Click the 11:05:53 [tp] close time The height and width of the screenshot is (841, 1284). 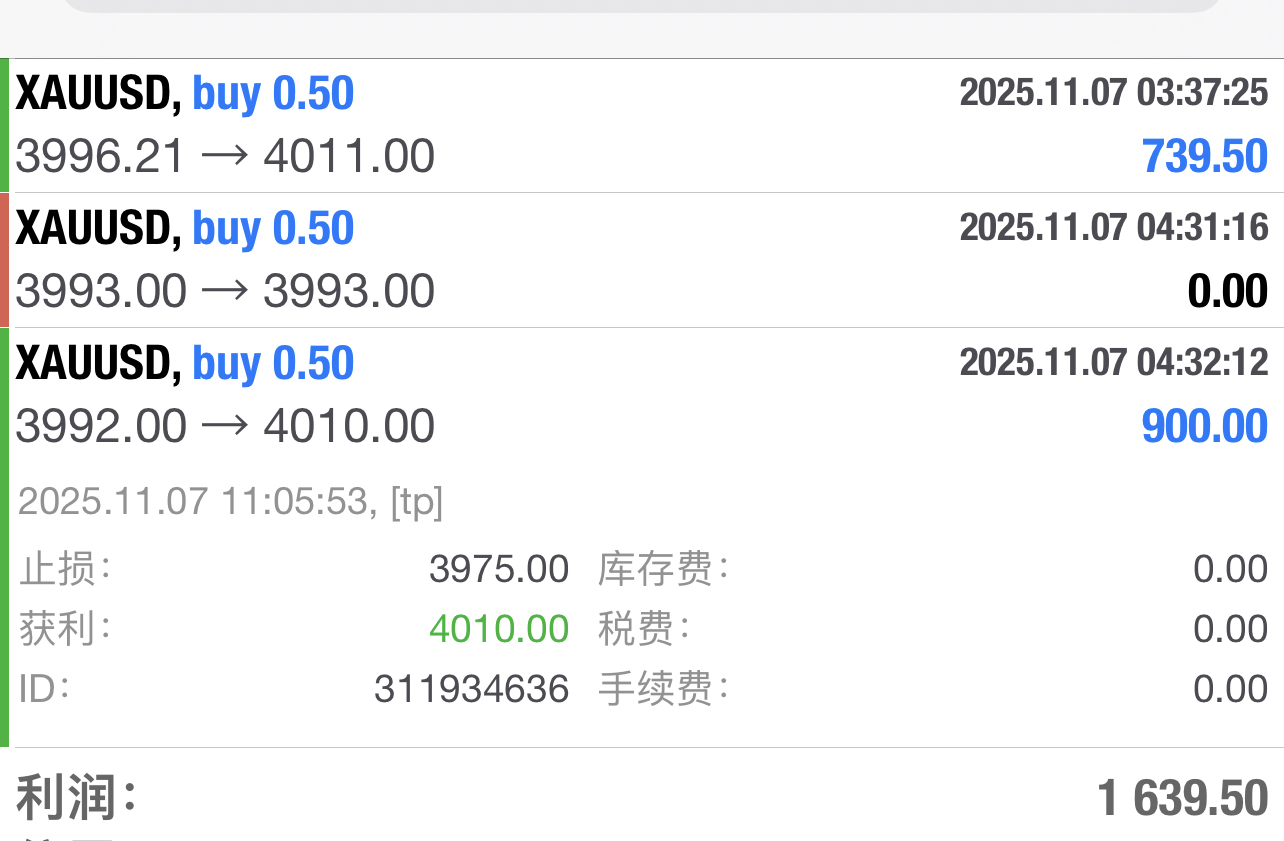click(x=230, y=501)
